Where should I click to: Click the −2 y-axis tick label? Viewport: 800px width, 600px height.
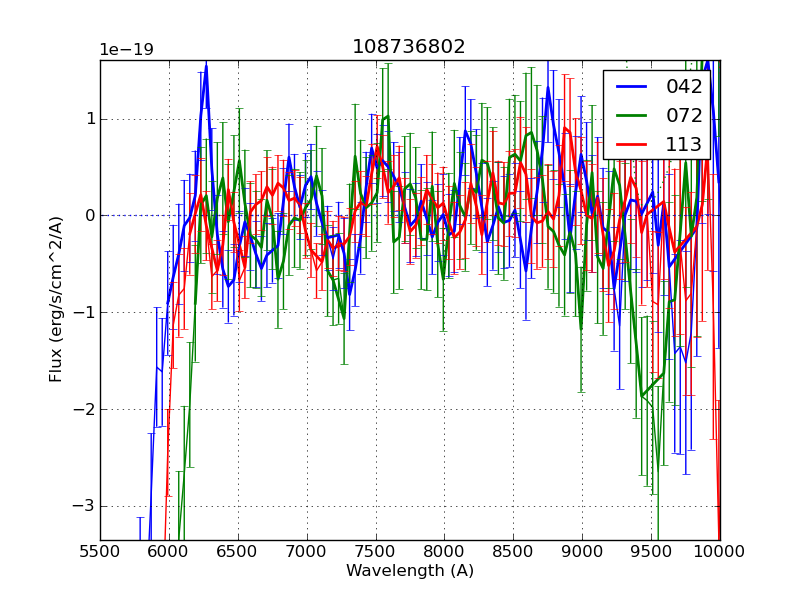point(85,409)
